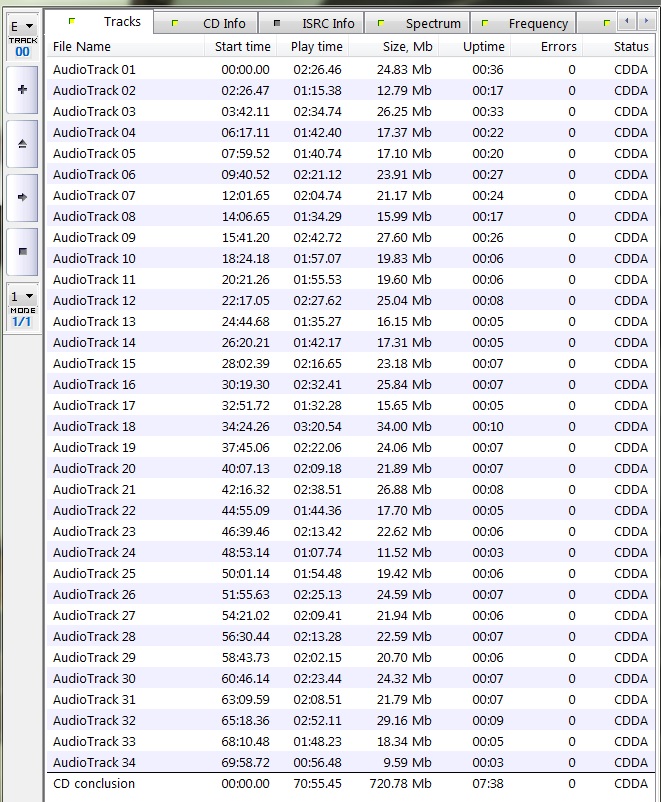
Task: Open the mode number dropdown
Action: [22, 297]
